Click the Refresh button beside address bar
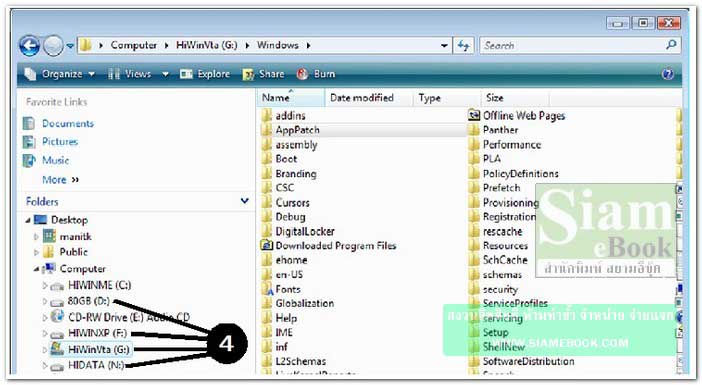Image resolution: width=702 pixels, height=385 pixels. 463,45
